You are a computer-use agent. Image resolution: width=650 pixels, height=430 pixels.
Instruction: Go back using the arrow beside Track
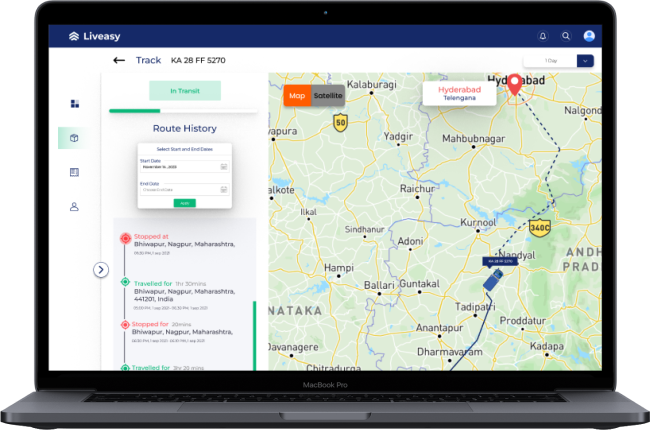pyautogui.click(x=119, y=60)
